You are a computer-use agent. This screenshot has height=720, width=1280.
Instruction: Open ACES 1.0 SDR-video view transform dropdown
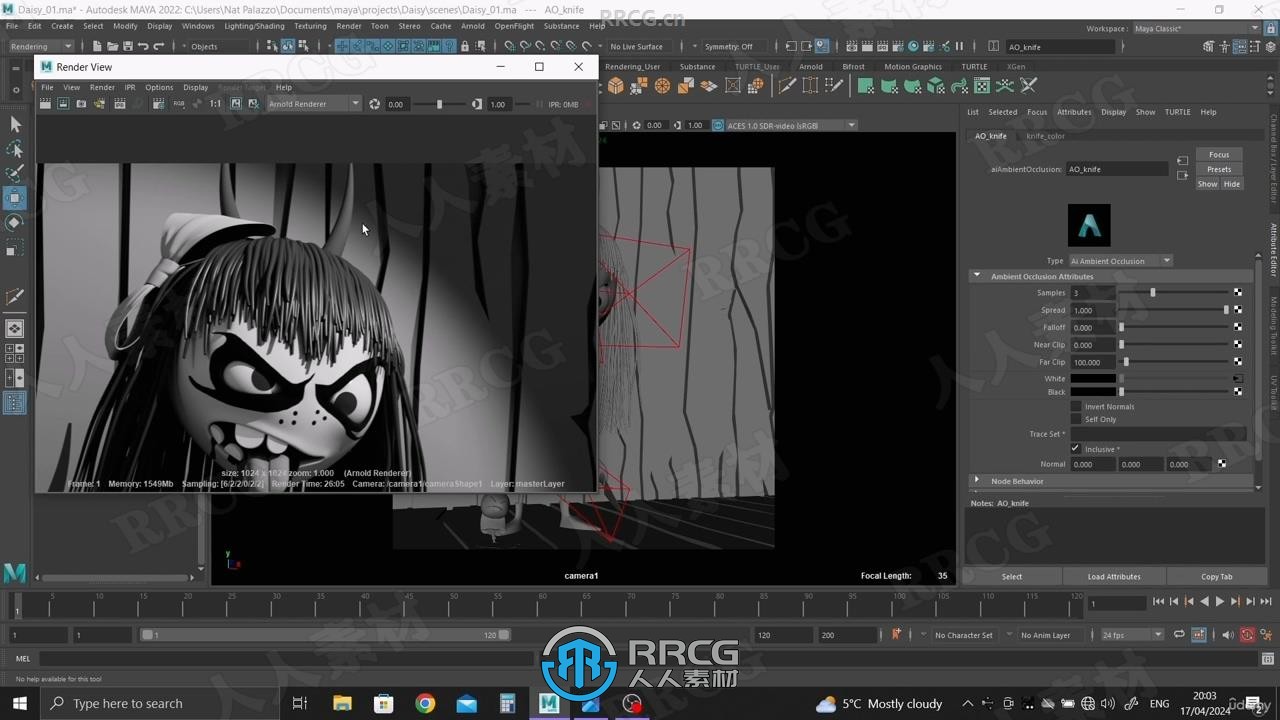[785, 125]
